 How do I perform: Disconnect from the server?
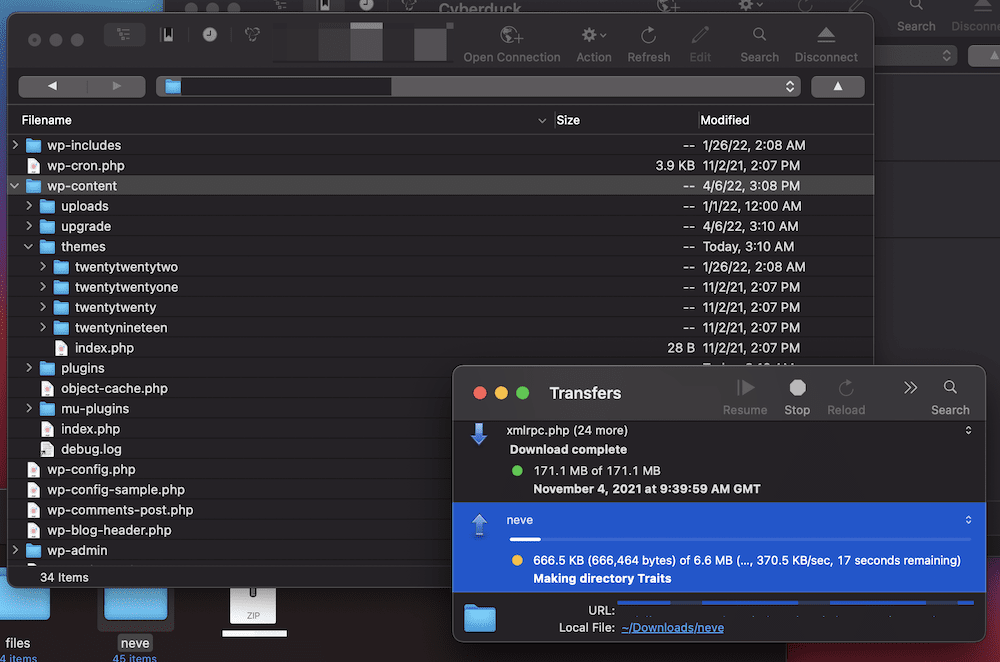click(825, 40)
